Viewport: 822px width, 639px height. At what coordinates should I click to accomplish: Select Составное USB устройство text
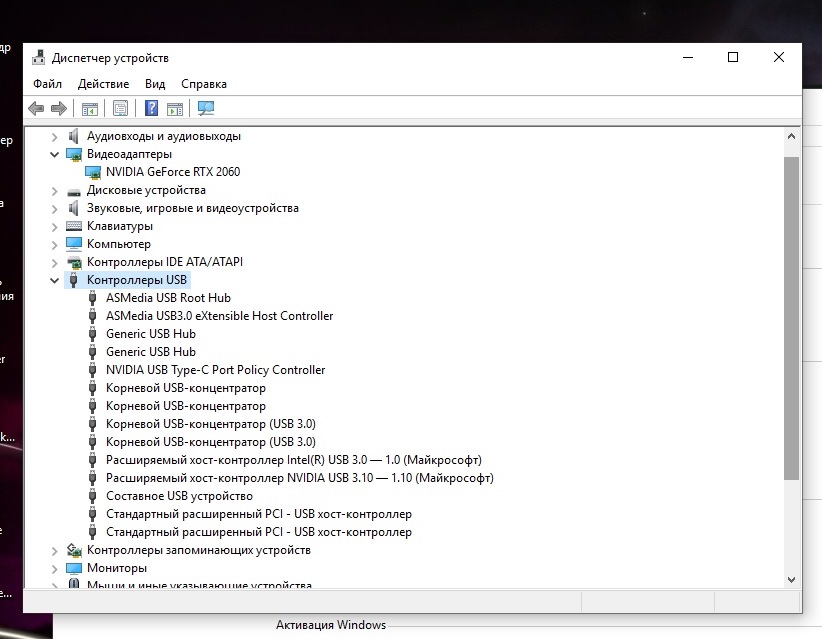coord(179,496)
